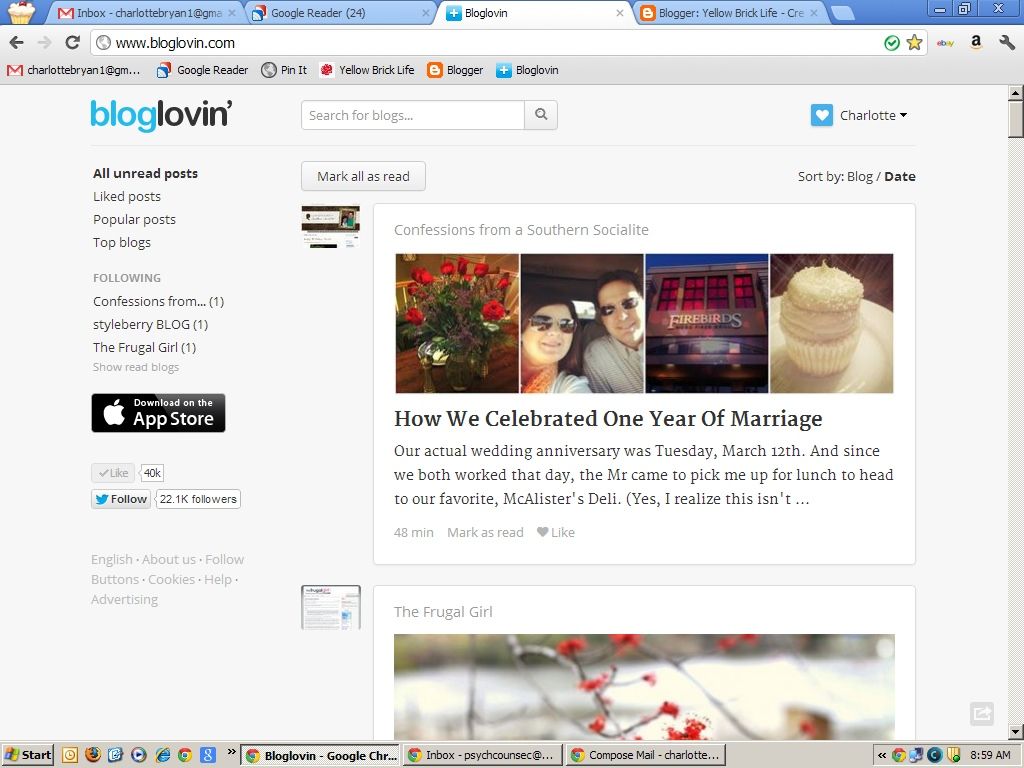
Task: Open How We Celebrated One Year Of Marriage
Action: point(608,419)
